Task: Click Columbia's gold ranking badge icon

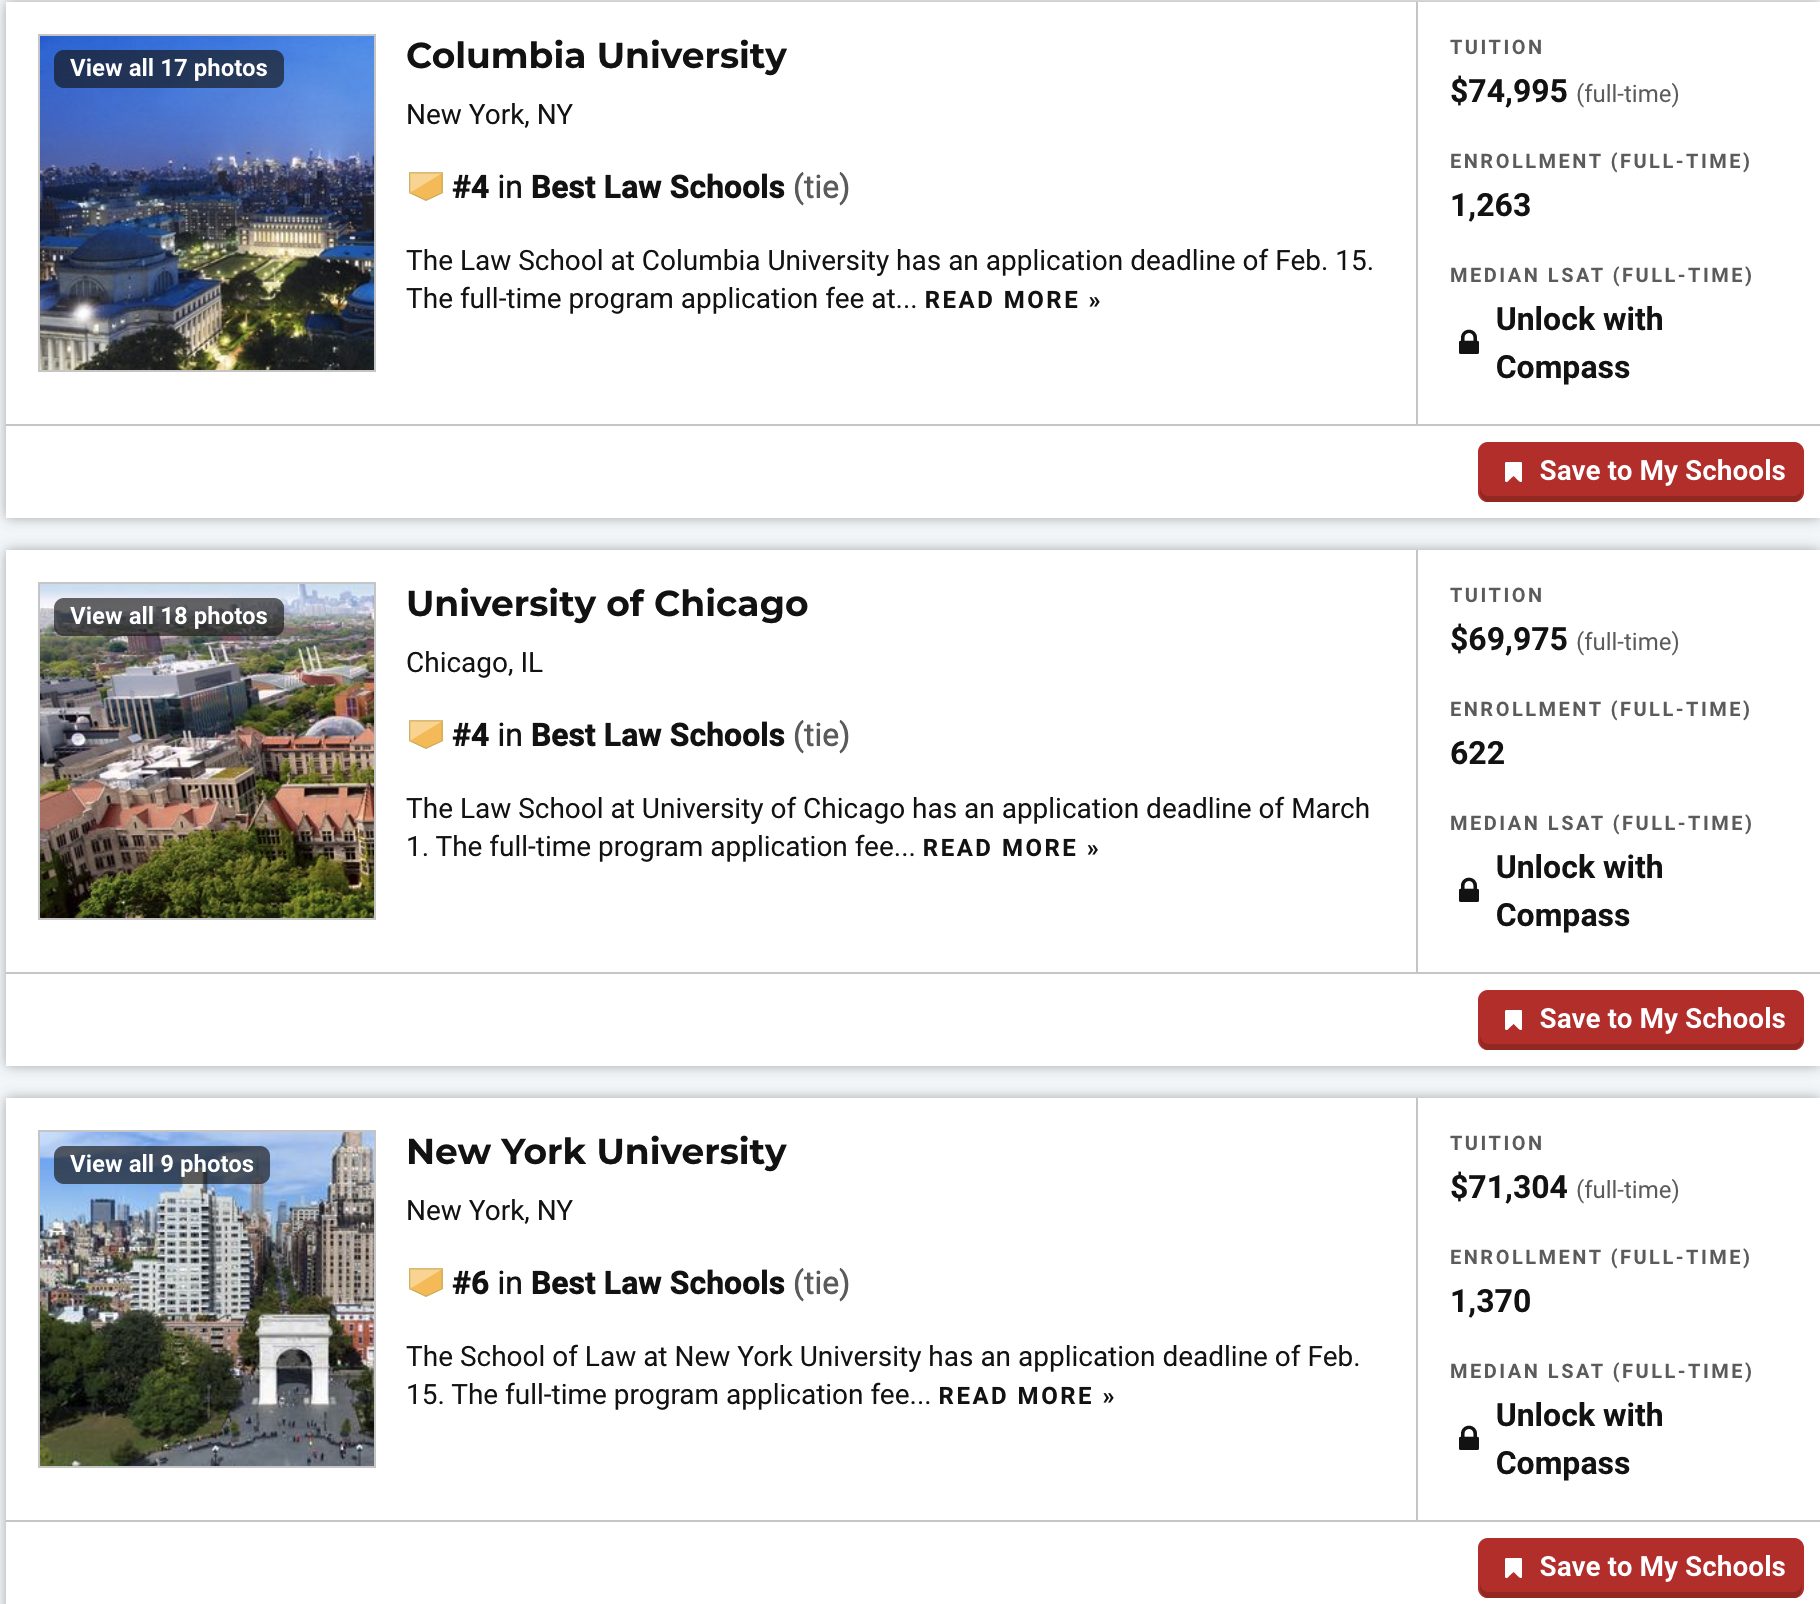Action: point(425,186)
